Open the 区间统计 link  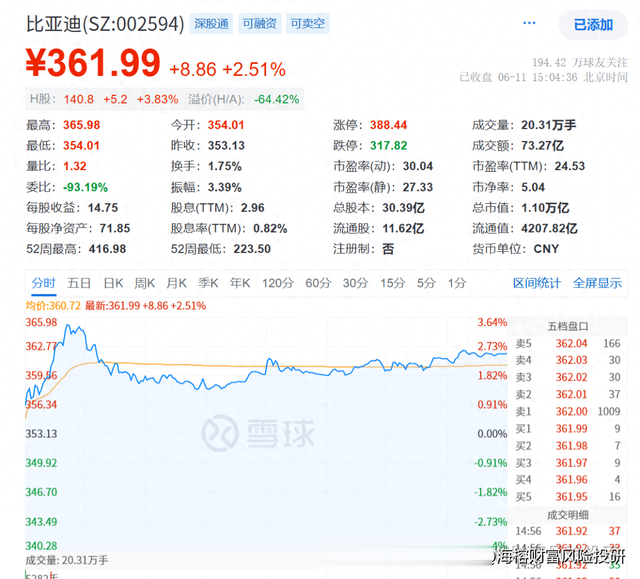(537, 283)
